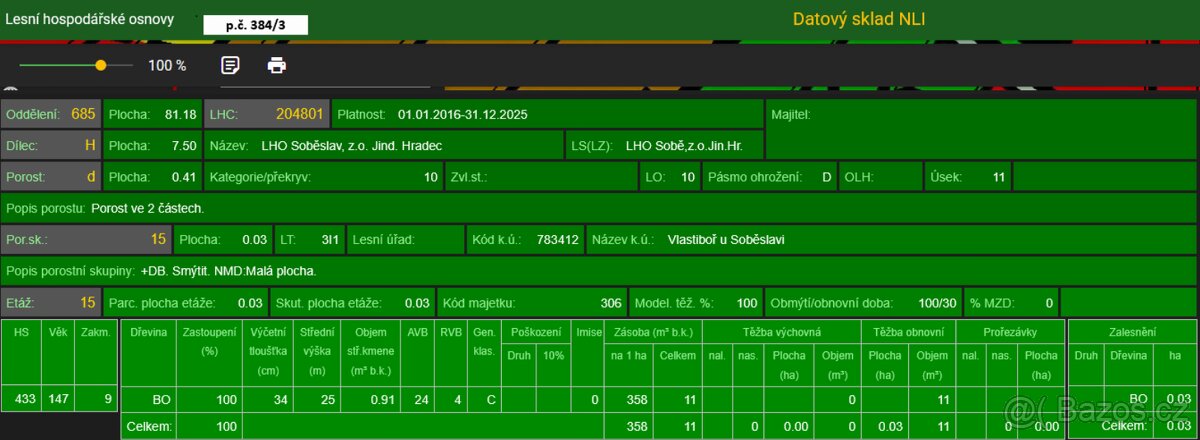Click the Porost field with value d
Screen dimensions: 1200x440
pyautogui.click(x=51, y=177)
